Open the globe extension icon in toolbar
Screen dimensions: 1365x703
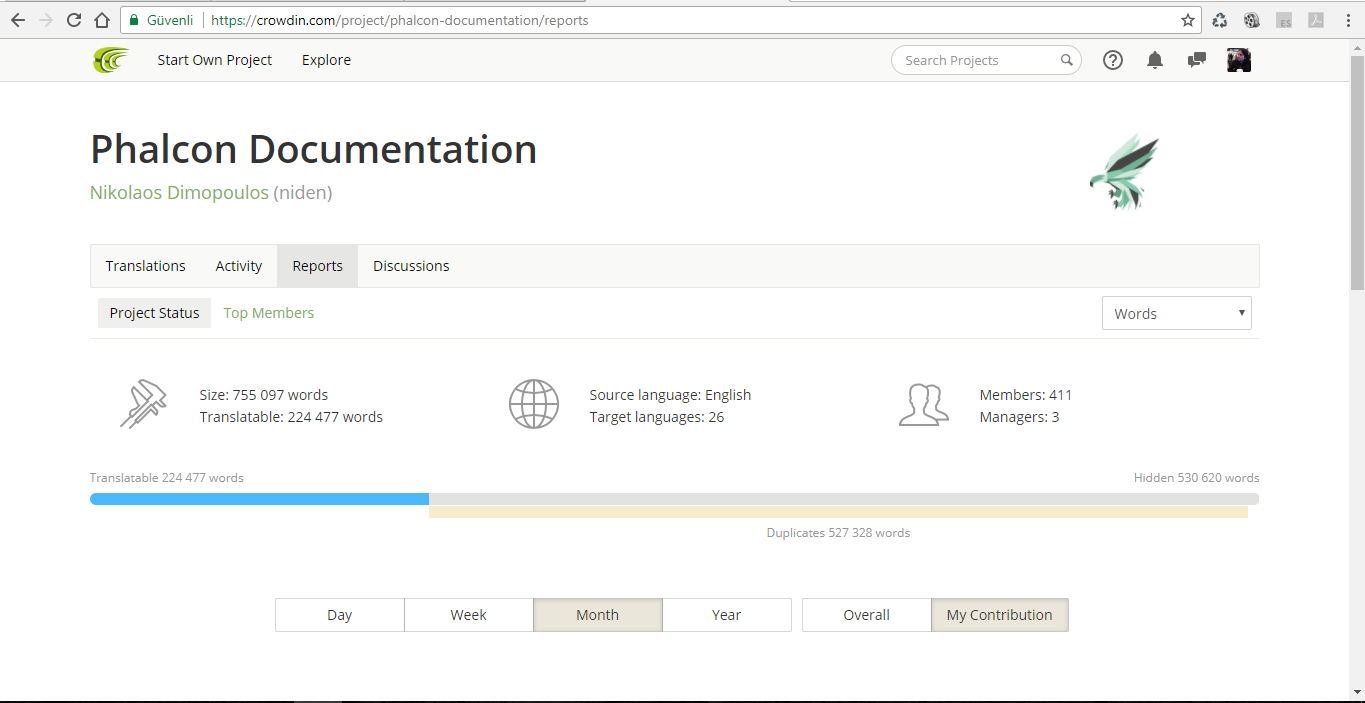point(1252,20)
